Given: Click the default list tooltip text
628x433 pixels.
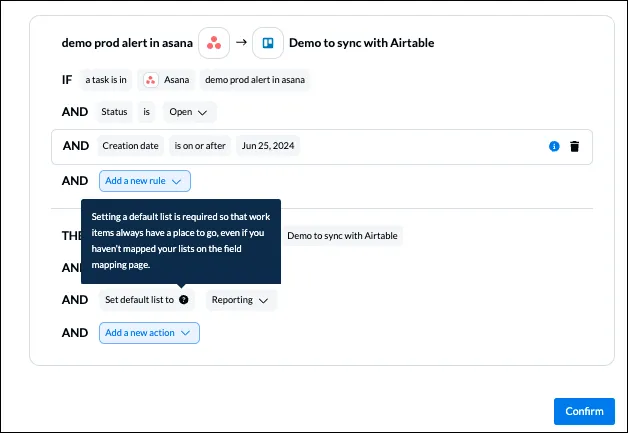Looking at the screenshot, I should [181, 241].
